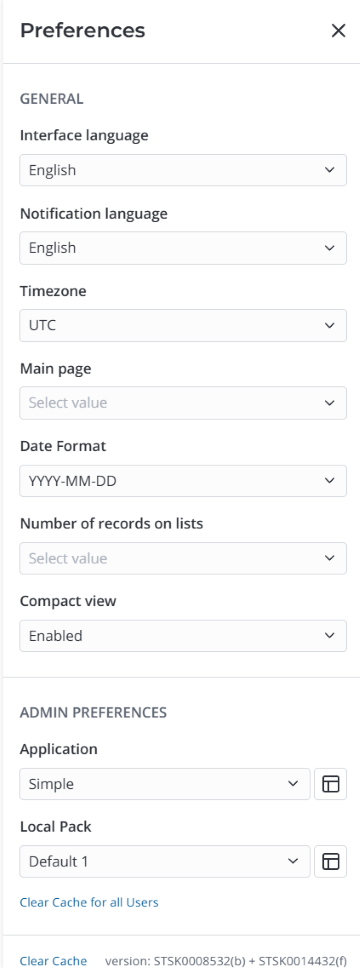Click chevron arrow in Date Format field
The width and height of the screenshot is (360, 968).
(x=330, y=480)
